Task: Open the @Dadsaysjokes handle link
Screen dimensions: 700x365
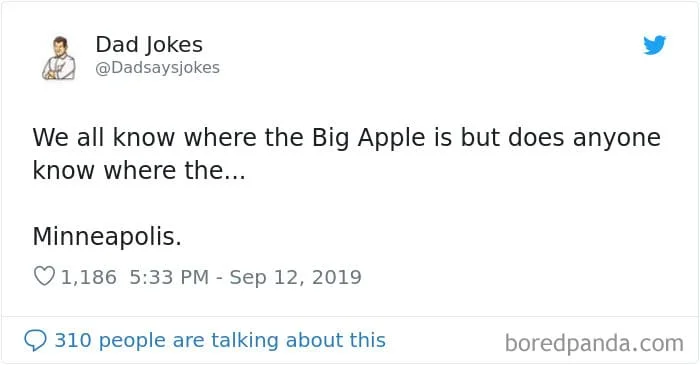Action: click(158, 68)
